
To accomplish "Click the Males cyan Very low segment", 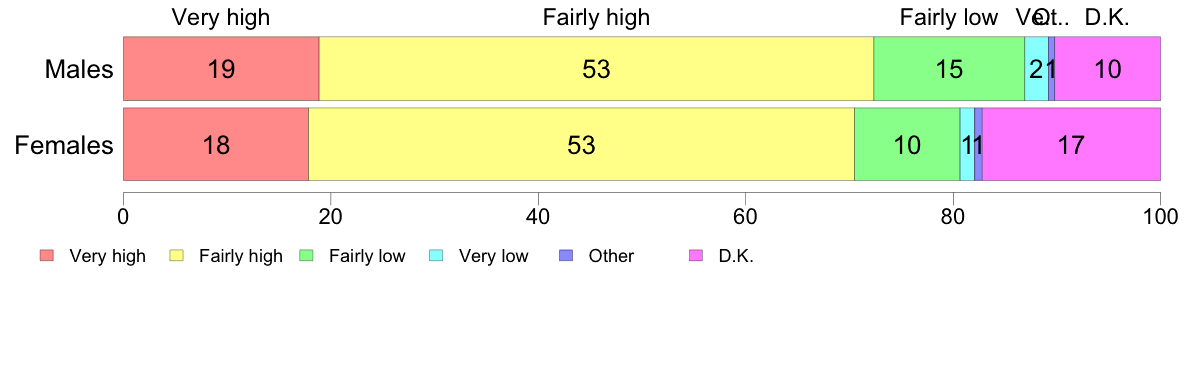I will click(1036, 68).
